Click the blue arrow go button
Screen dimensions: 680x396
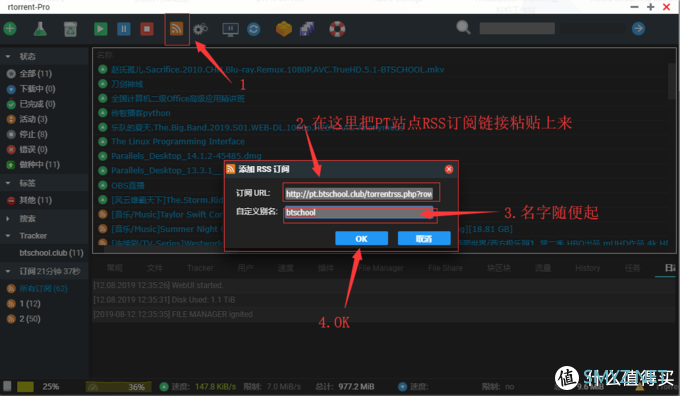pyautogui.click(x=638, y=29)
